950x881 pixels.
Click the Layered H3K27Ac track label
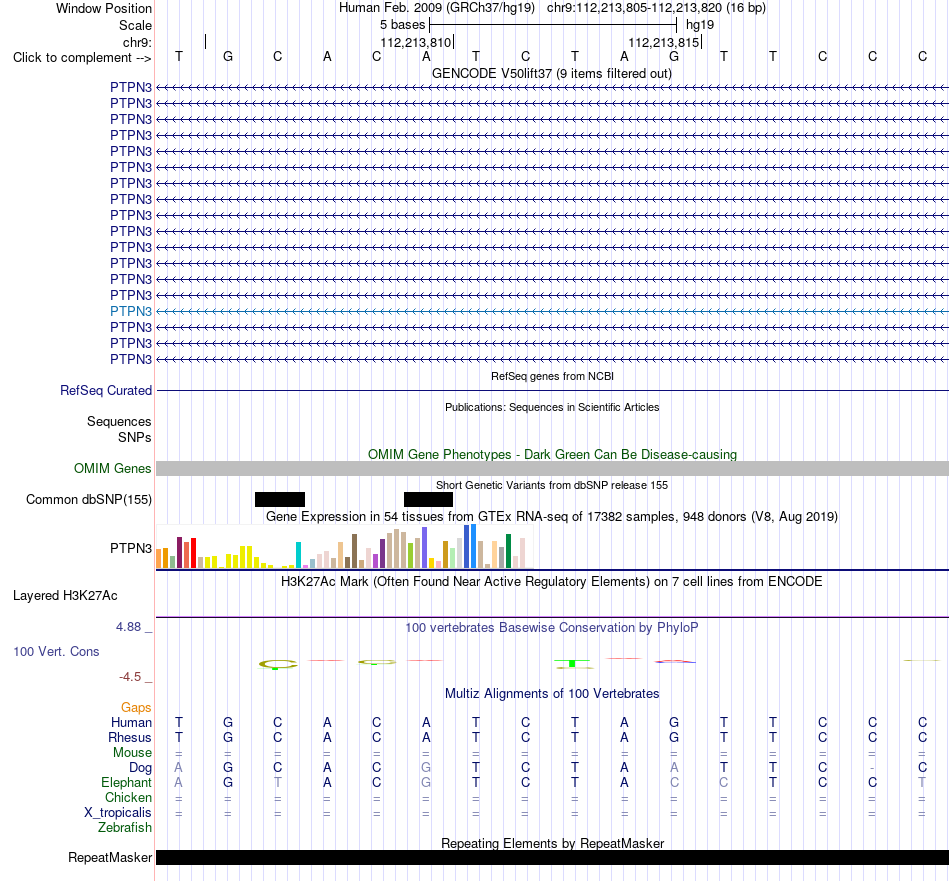click(65, 596)
